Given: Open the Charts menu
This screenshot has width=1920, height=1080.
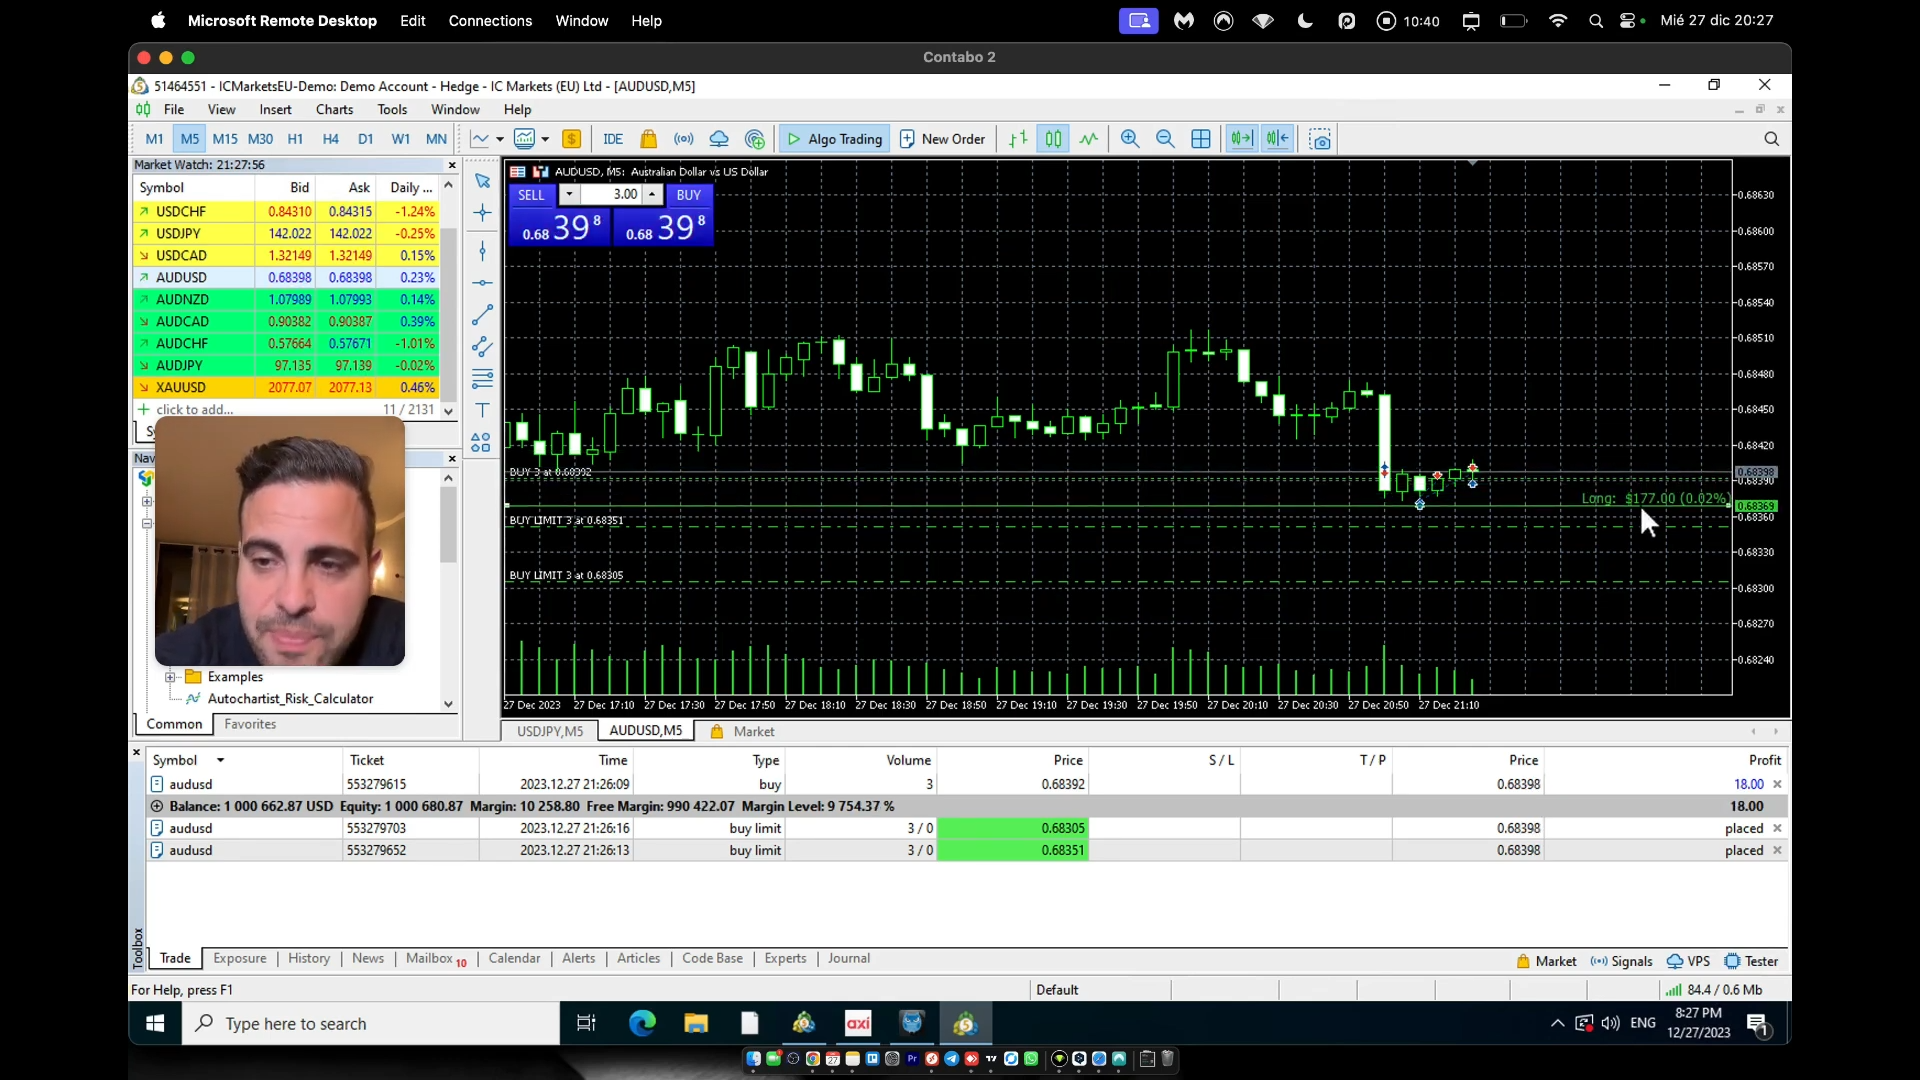Looking at the screenshot, I should (334, 110).
